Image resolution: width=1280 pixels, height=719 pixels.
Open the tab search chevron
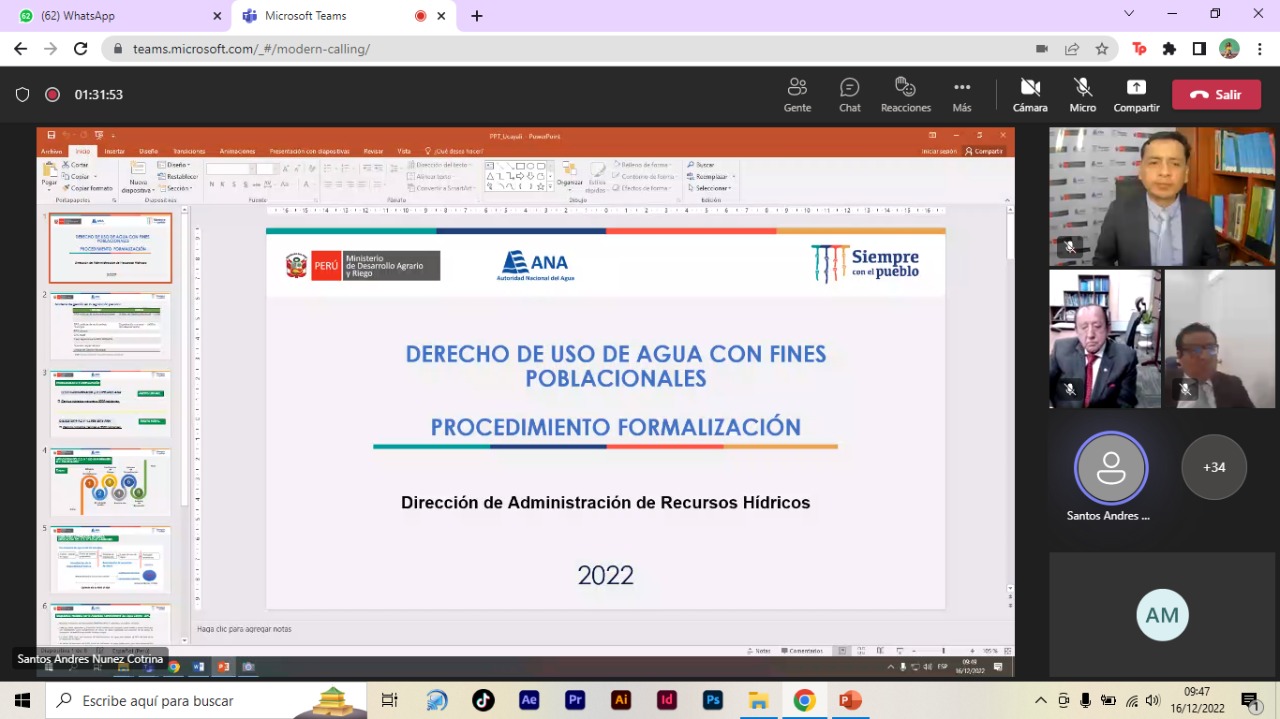pyautogui.click(x=1129, y=14)
